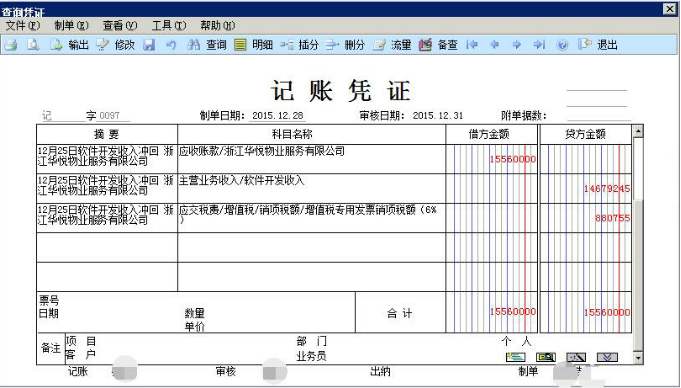Open the 工具(T) menu

click(169, 26)
